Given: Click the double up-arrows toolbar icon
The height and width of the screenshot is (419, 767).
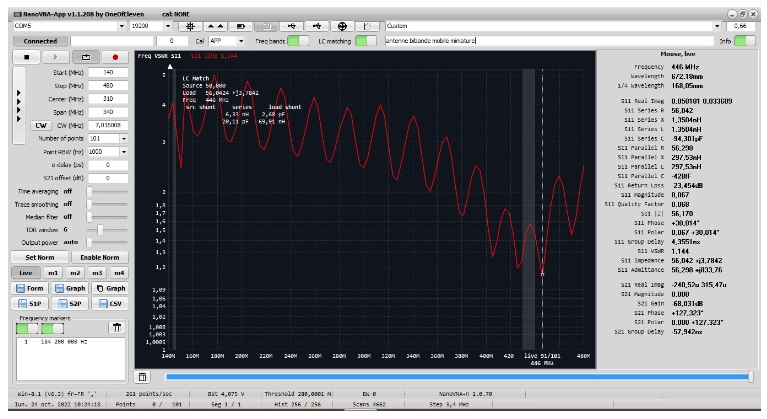Looking at the screenshot, I should pos(215,26).
